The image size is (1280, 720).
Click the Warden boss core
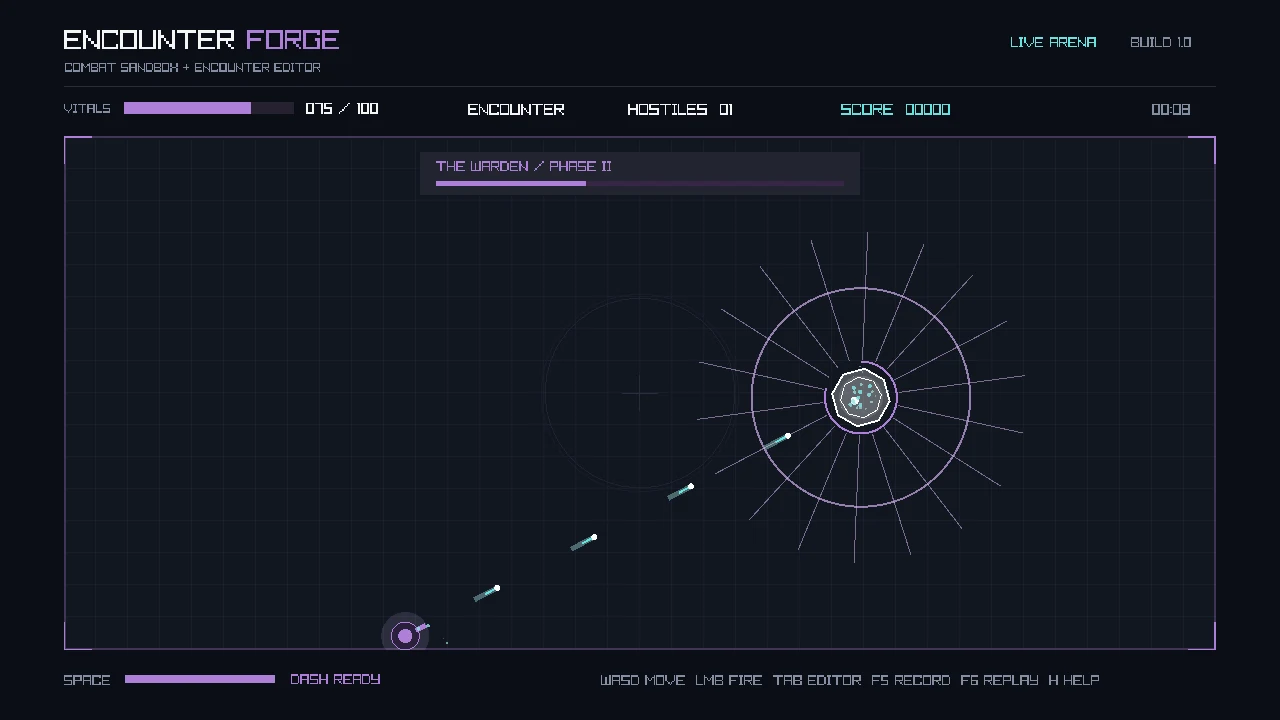pos(861,398)
